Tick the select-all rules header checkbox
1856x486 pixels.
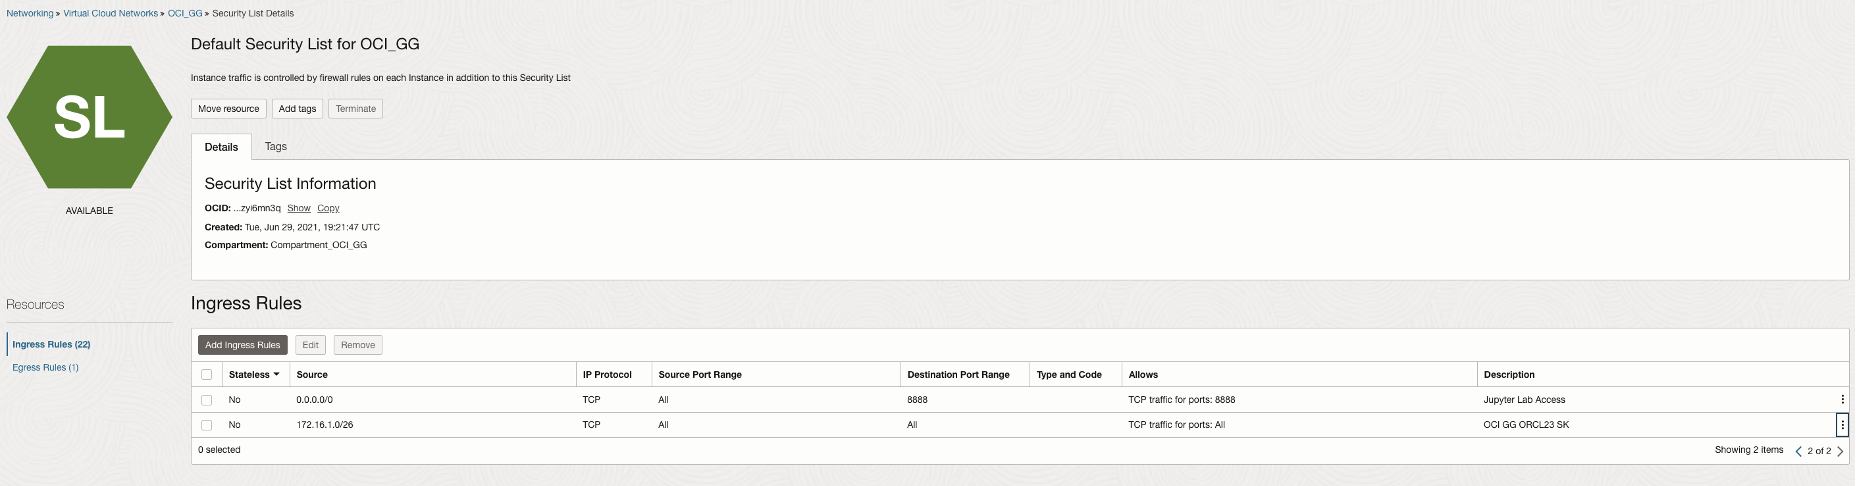pos(207,375)
